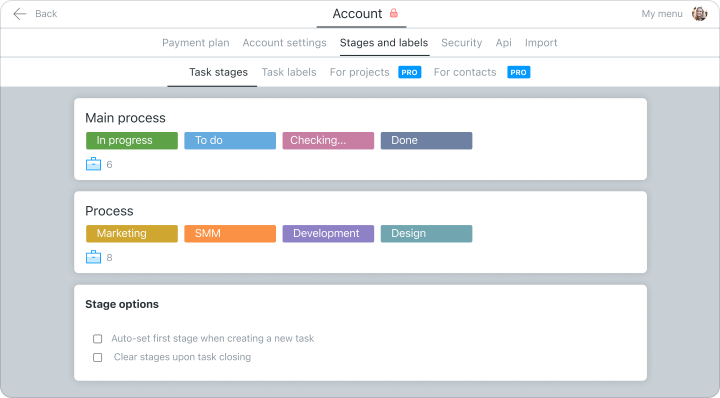Click the PRO badge next to For projects
Screen dimensions: 720x398
click(x=410, y=72)
